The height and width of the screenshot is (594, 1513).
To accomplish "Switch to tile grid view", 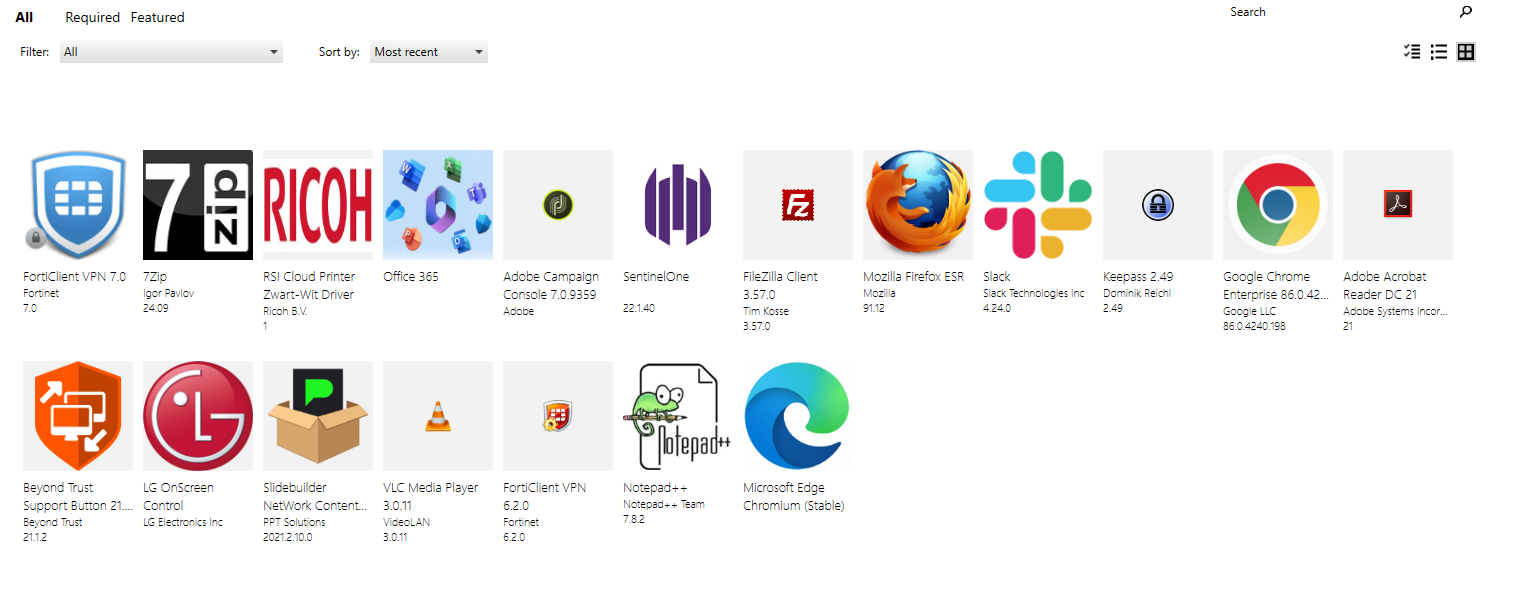I will (x=1466, y=52).
